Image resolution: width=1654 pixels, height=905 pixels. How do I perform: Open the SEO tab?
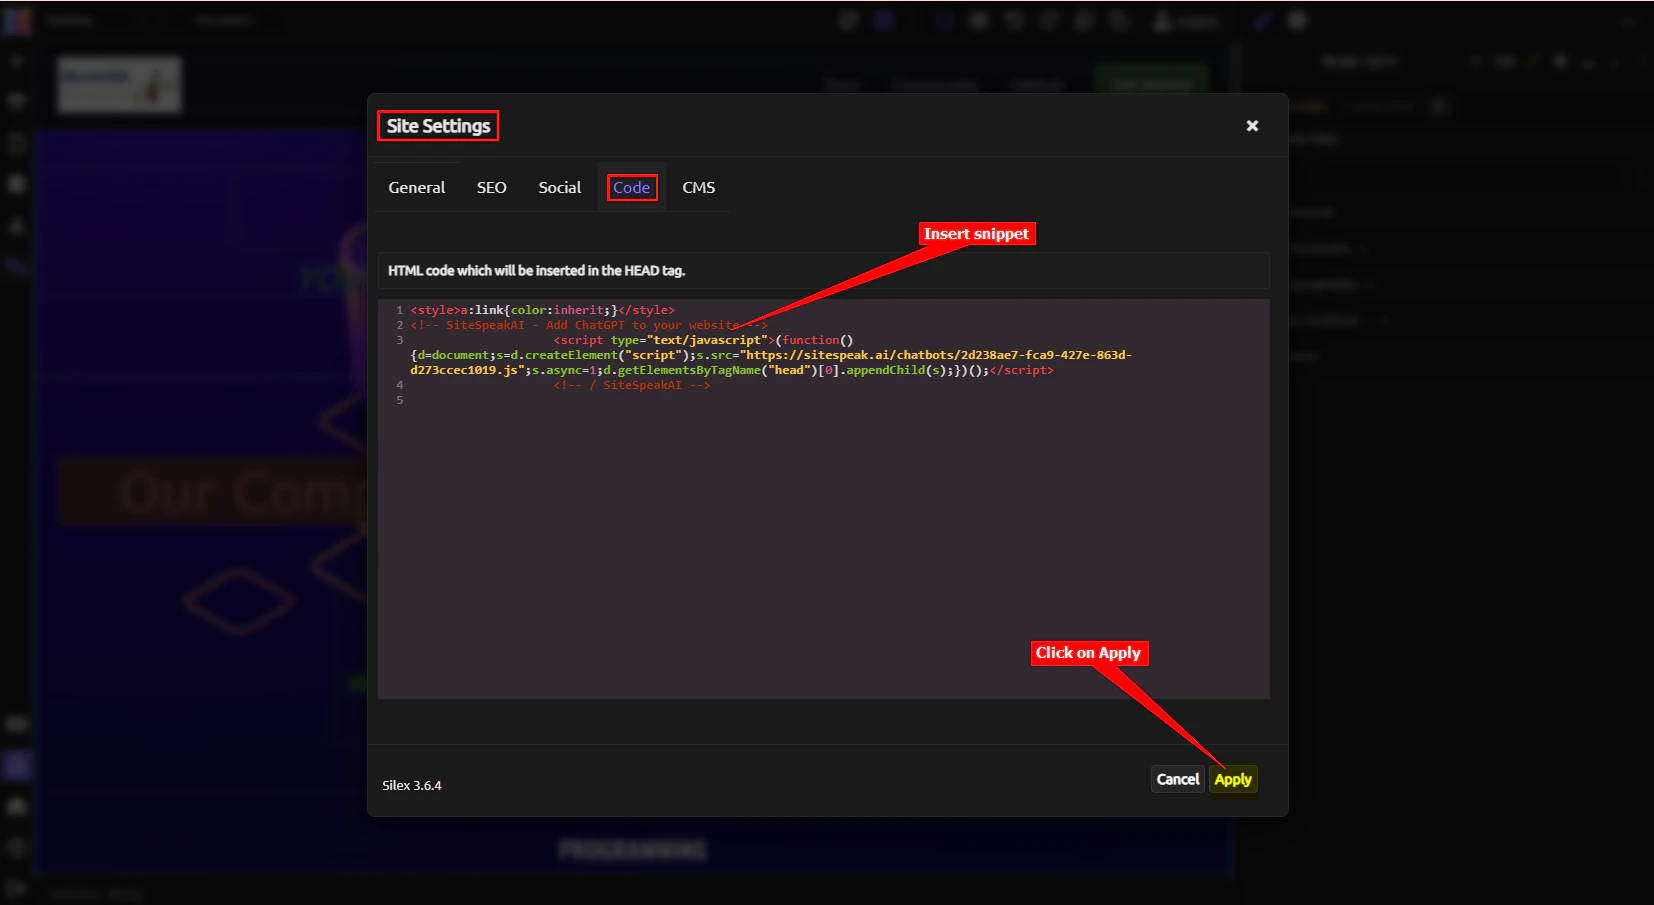(491, 187)
